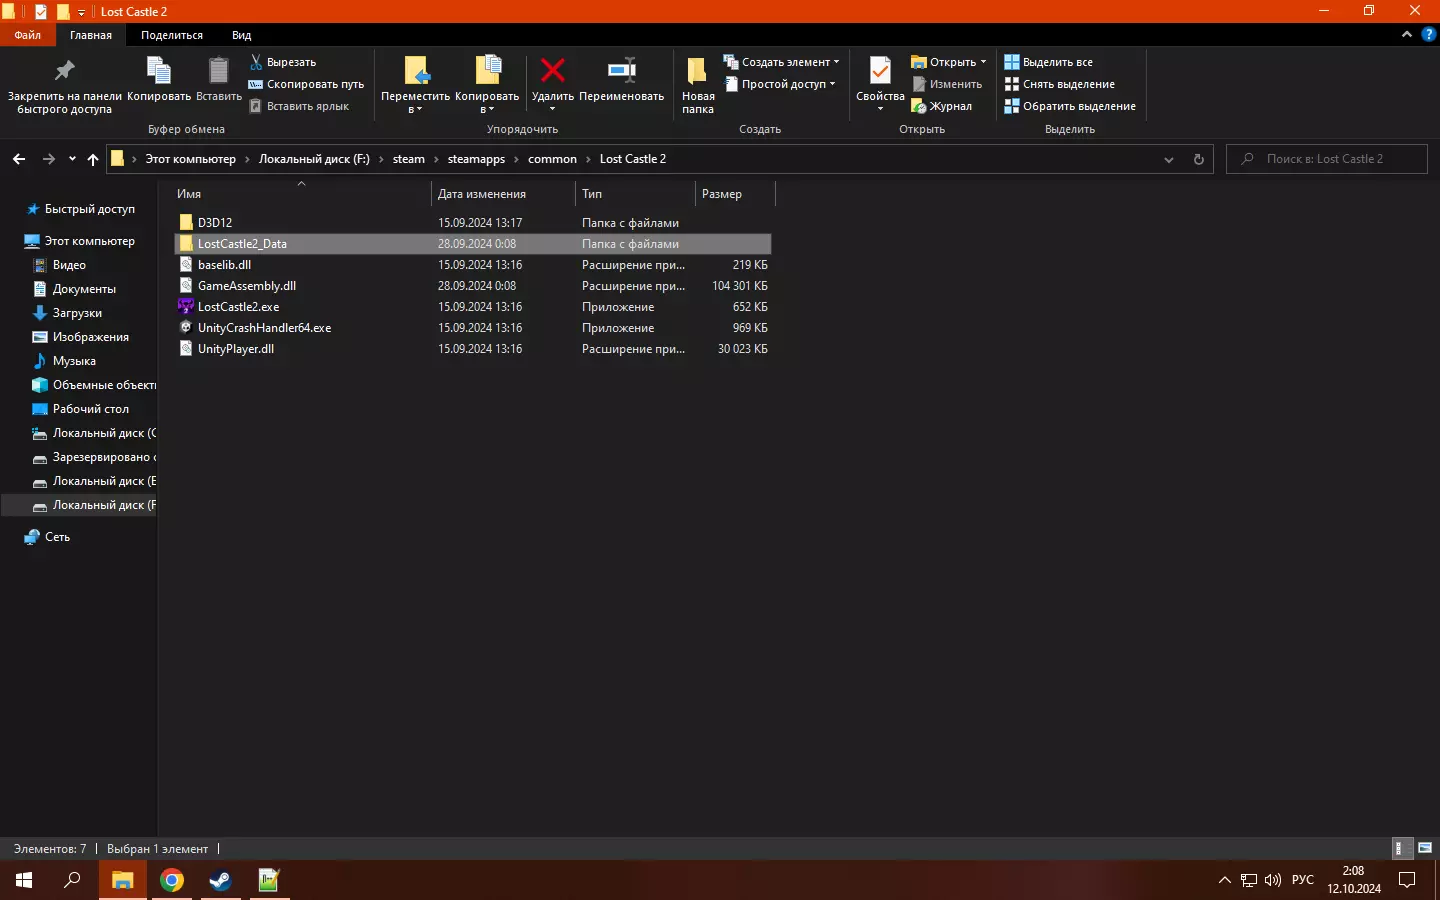
Task: Click Выделить все select-all button
Action: 1049,62
